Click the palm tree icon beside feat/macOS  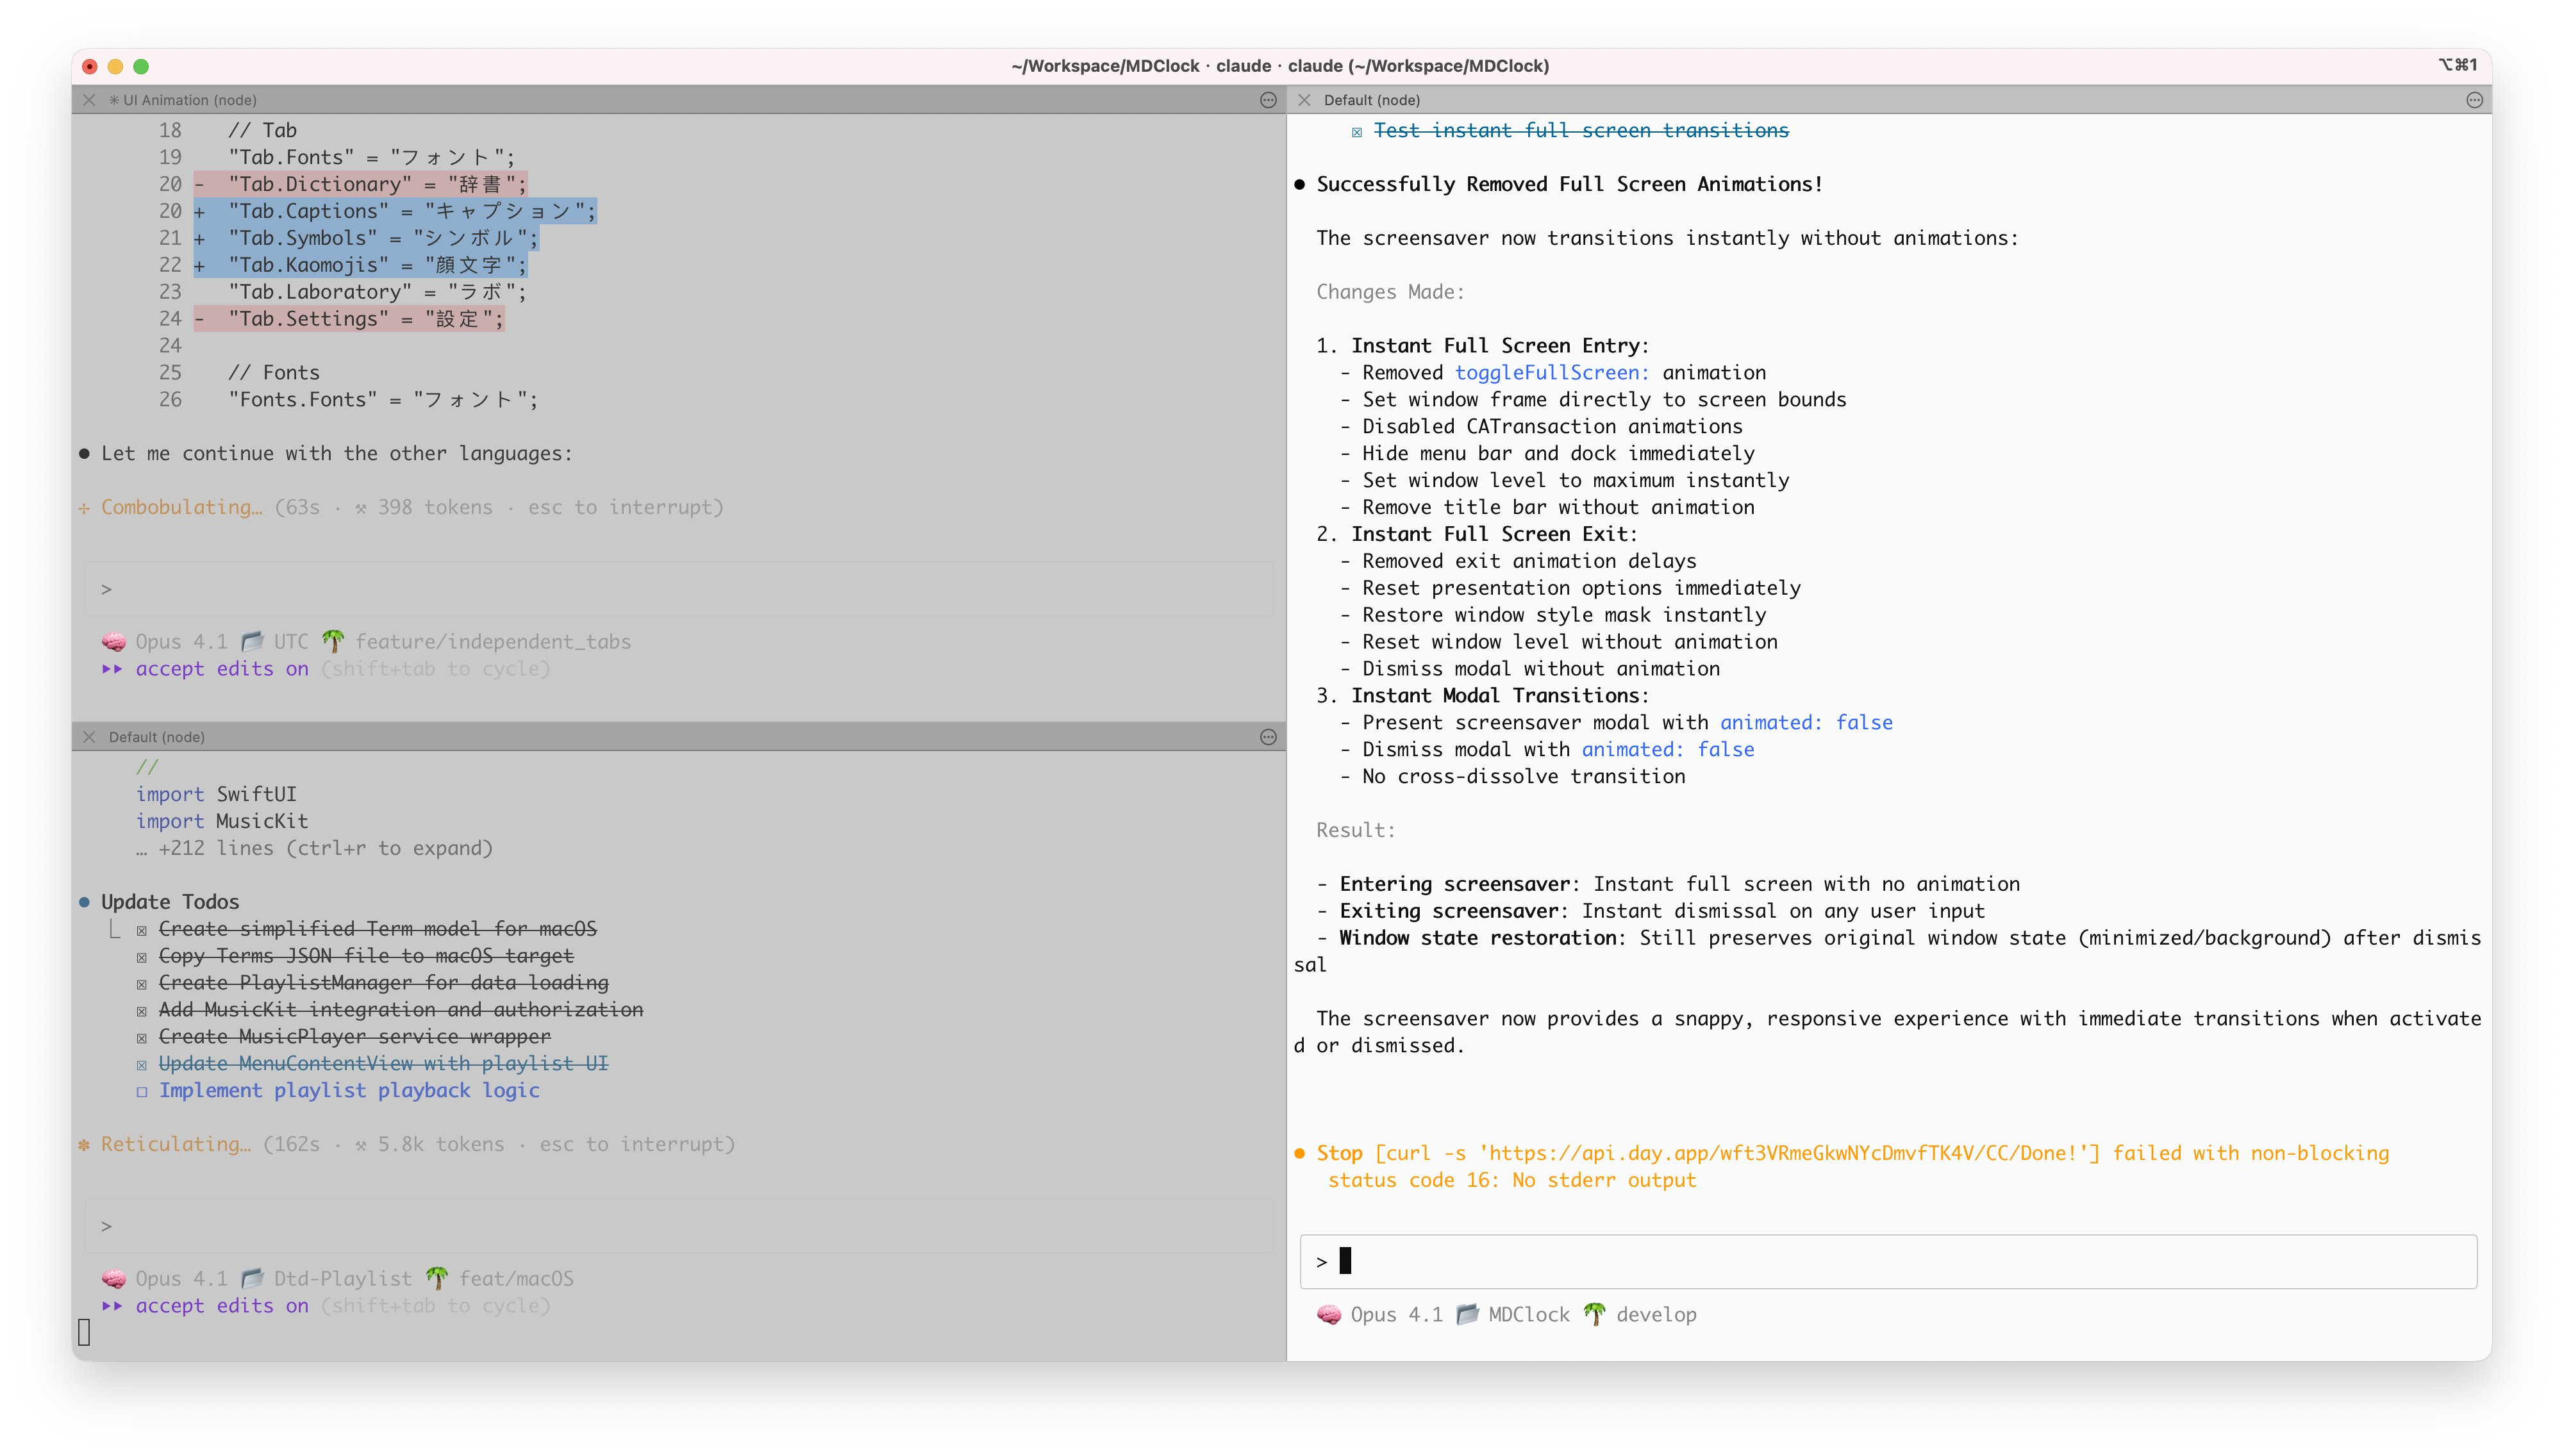click(437, 1278)
